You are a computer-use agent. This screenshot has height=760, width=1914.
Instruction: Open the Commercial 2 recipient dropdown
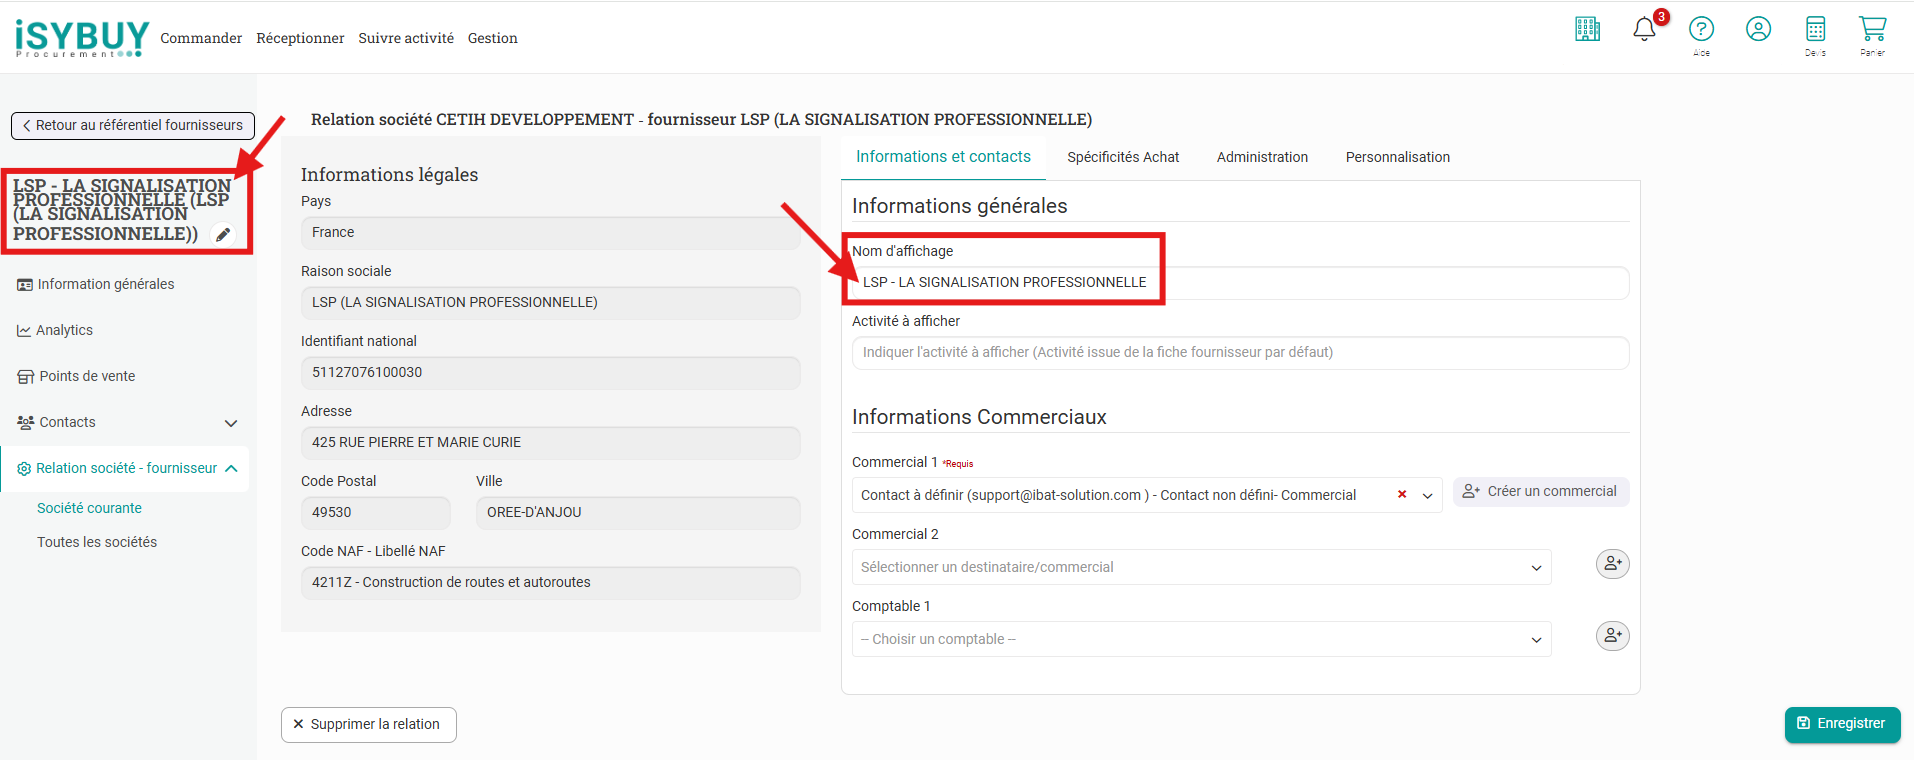[x=1201, y=567]
